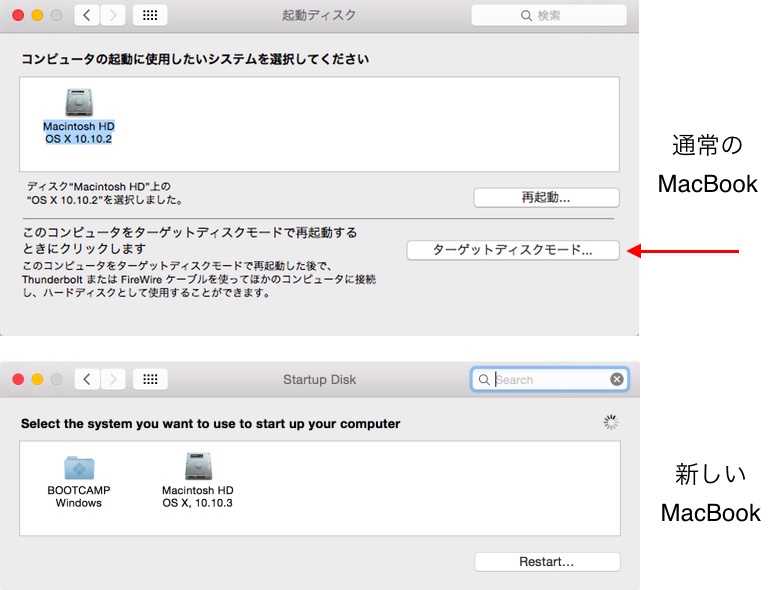Focus the 検索 search field in 起動ディスク window
This screenshot has height=590, width=780.
pos(549,15)
